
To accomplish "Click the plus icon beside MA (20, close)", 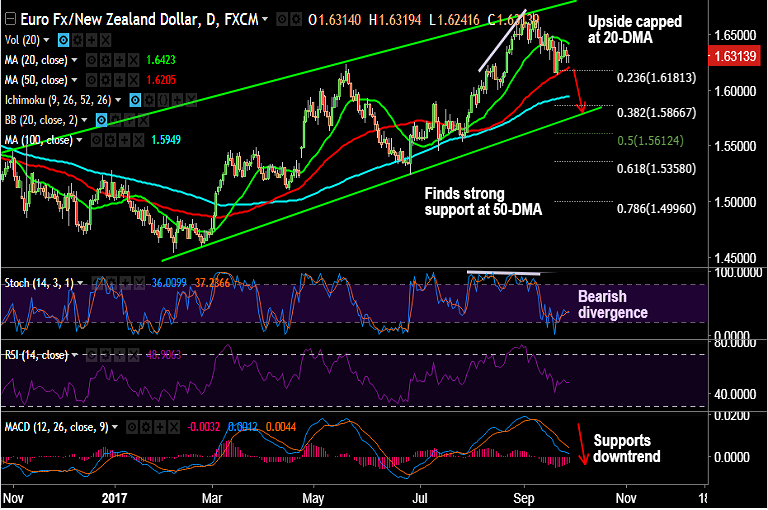I will click(x=120, y=60).
